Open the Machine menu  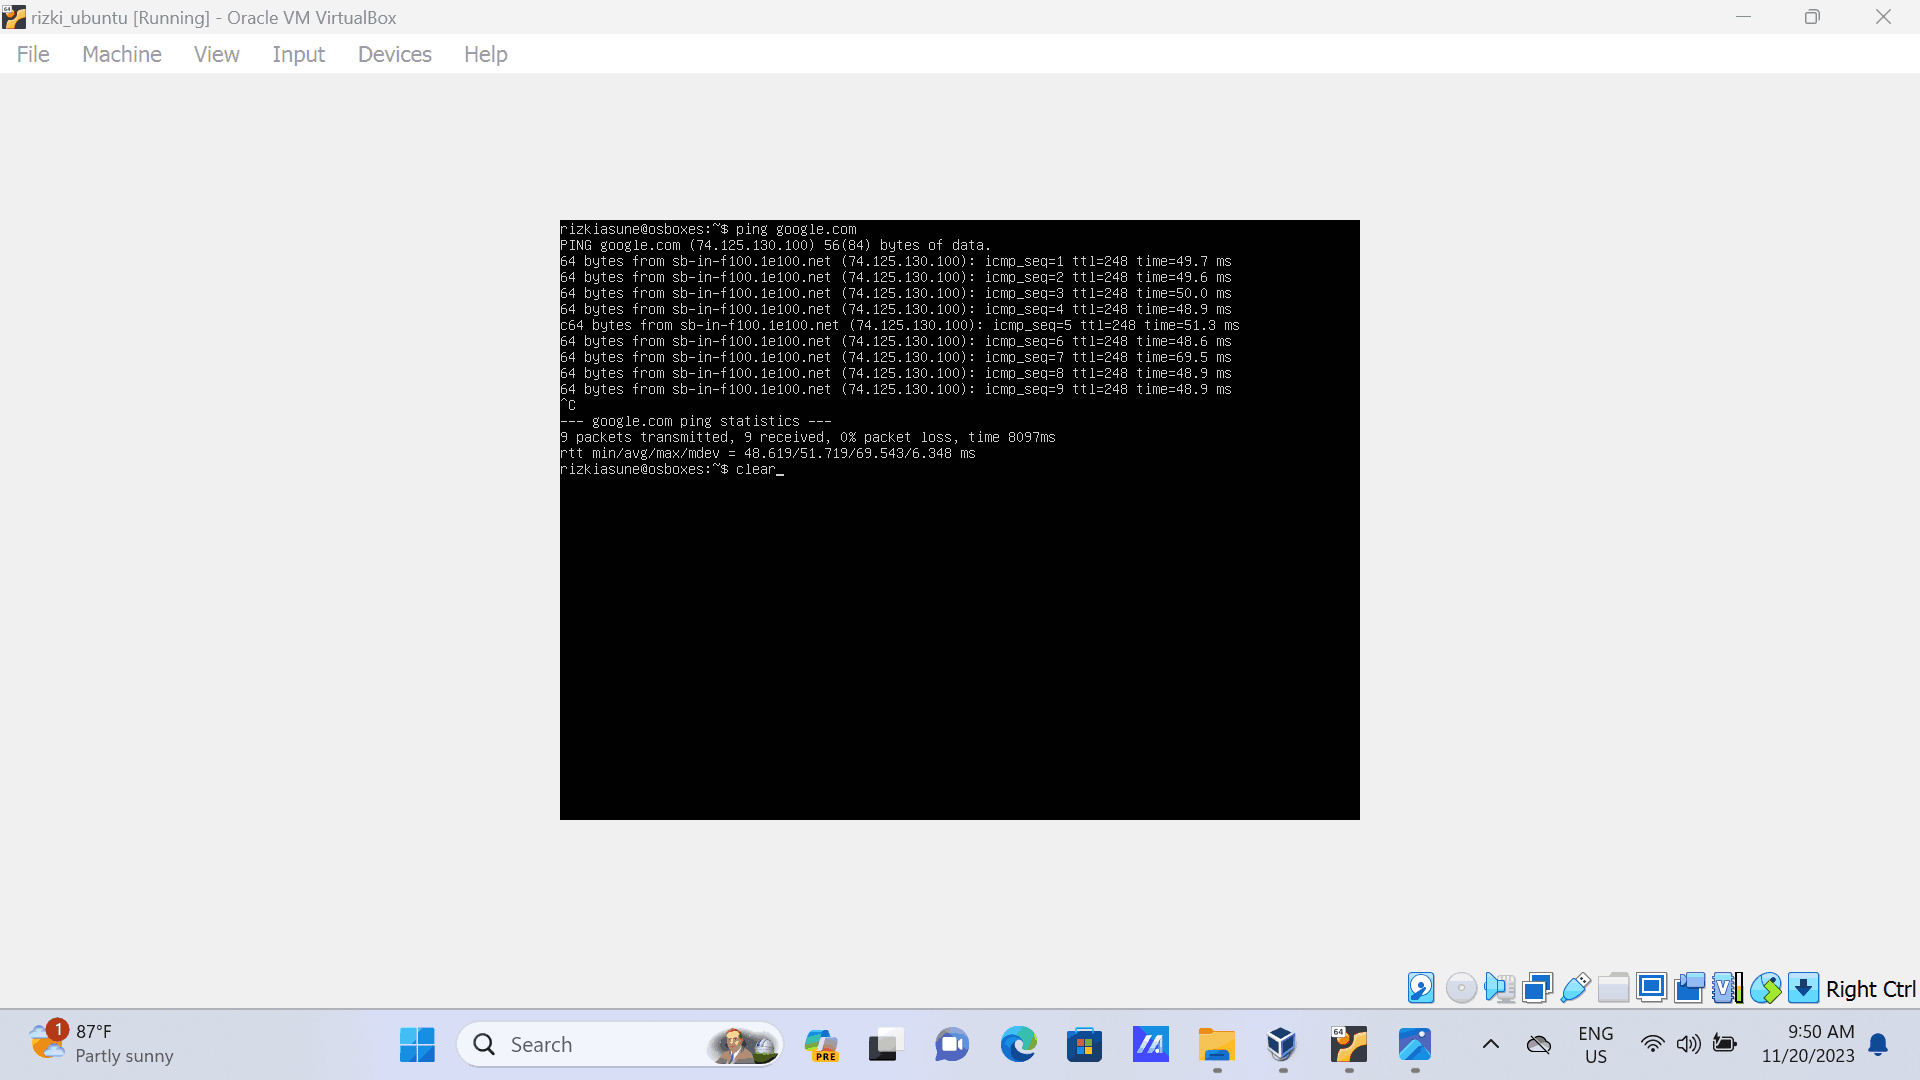click(x=122, y=54)
